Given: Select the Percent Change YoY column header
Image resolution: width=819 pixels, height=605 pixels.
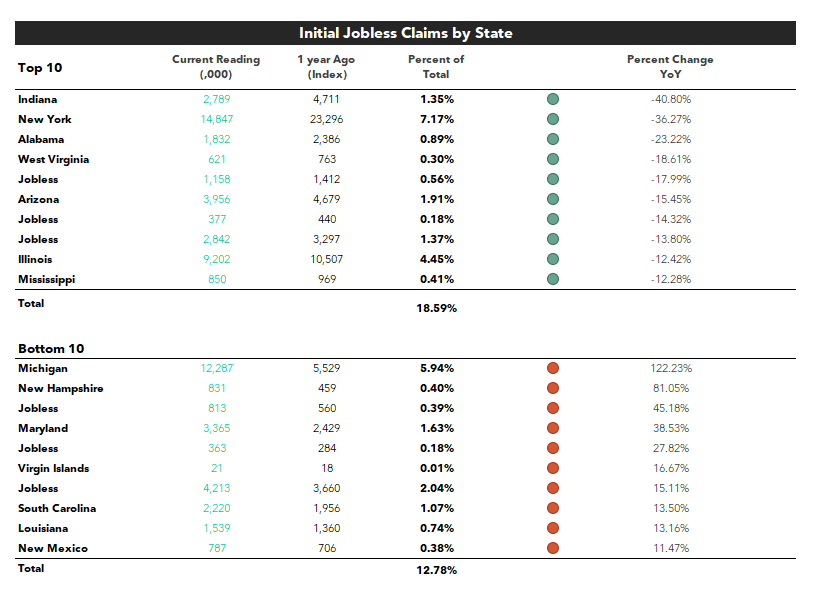Looking at the screenshot, I should point(670,67).
